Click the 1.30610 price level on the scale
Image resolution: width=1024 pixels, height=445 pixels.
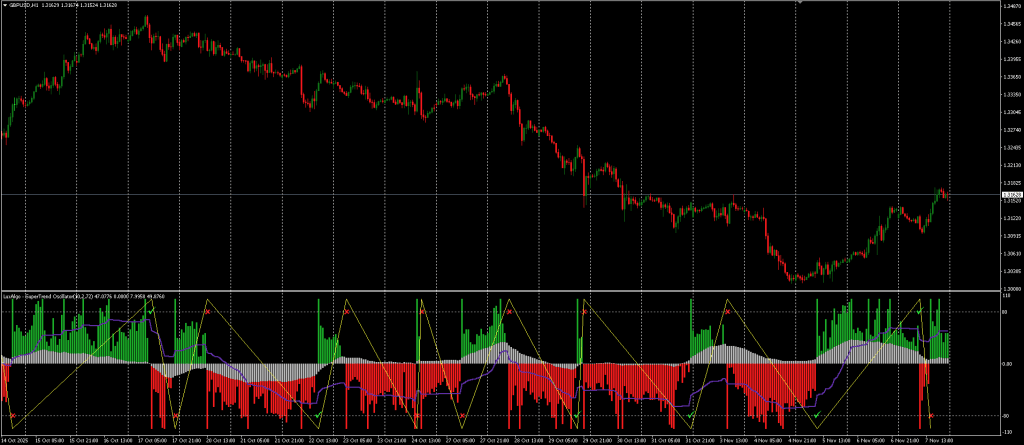[1010, 254]
